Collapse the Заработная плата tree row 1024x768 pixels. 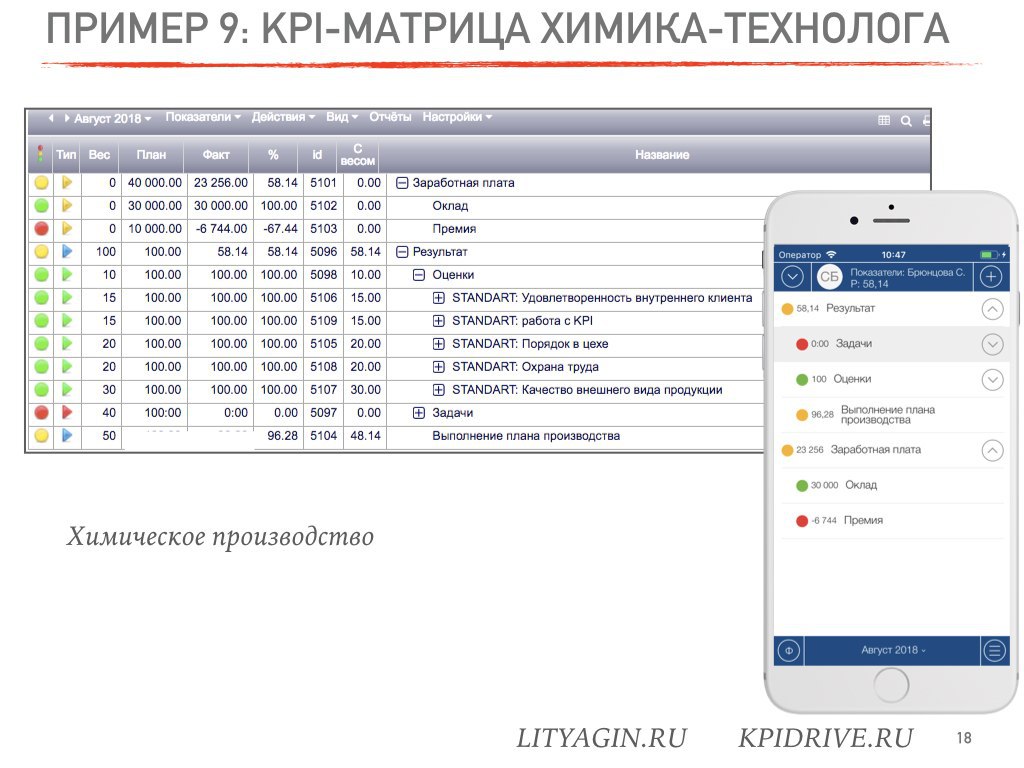point(402,183)
